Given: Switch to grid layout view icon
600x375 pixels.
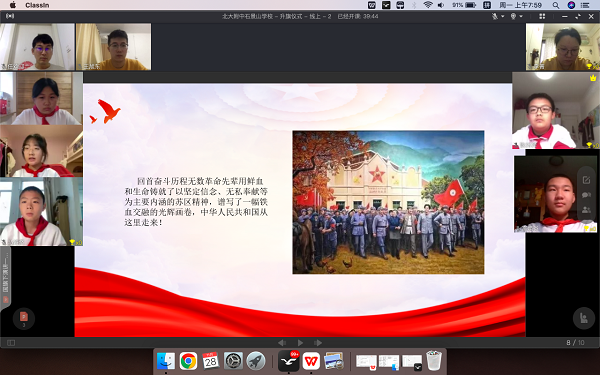Looking at the screenshot, I should [x=542, y=16].
